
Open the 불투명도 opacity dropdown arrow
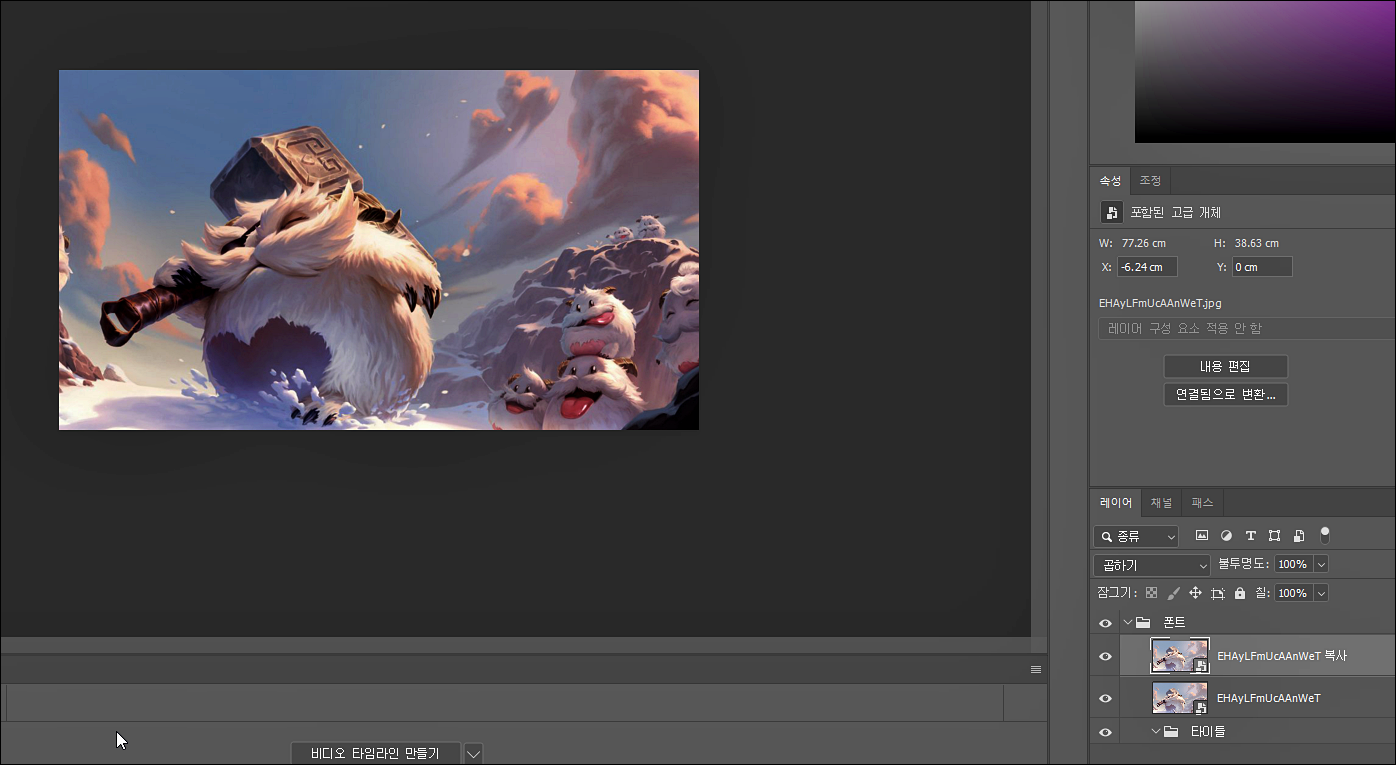tap(1321, 565)
